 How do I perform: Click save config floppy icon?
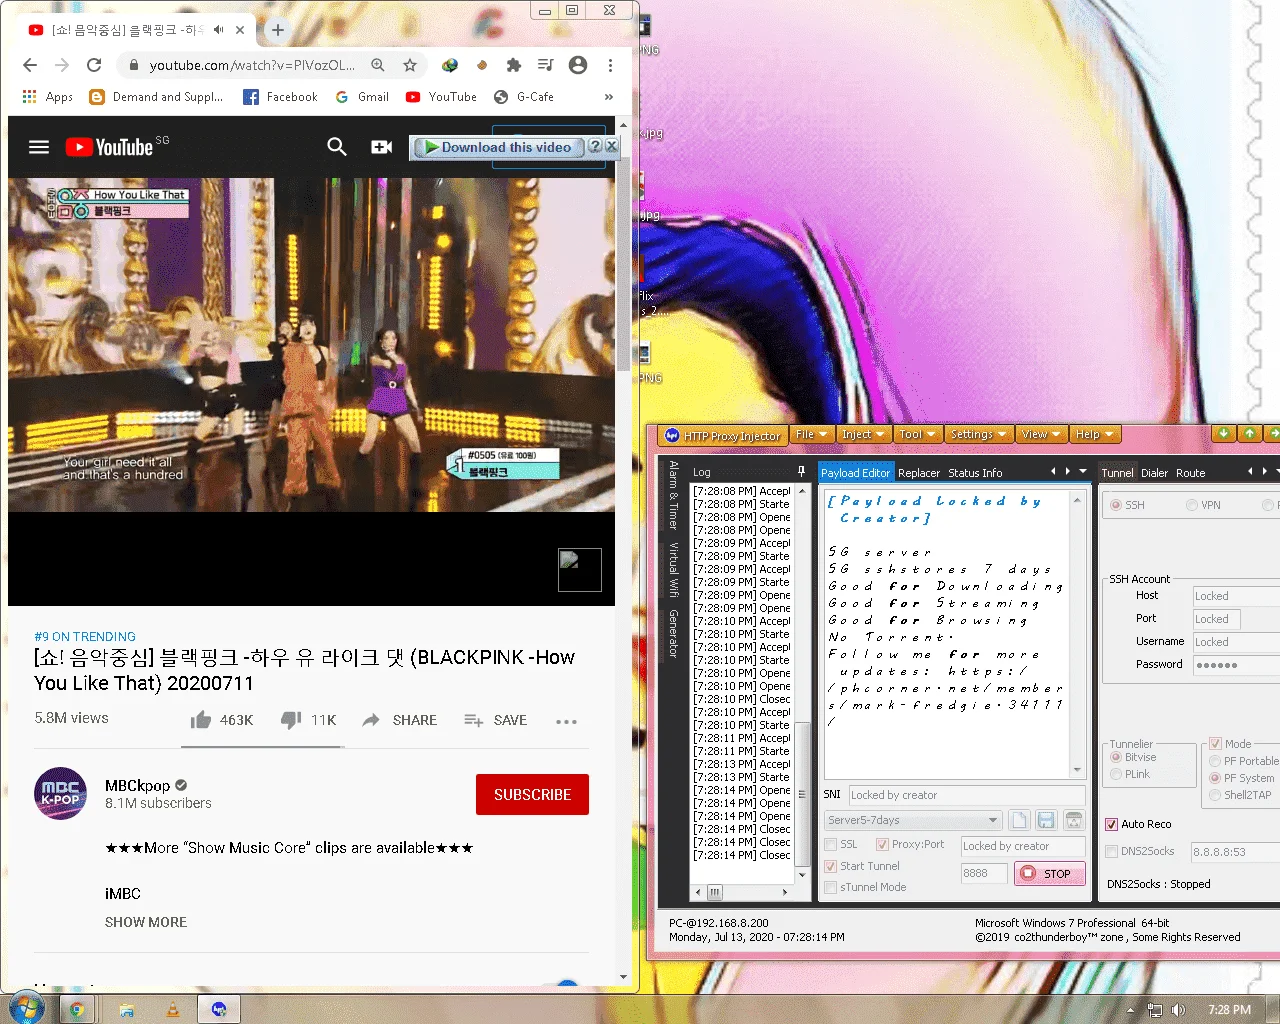(1046, 820)
